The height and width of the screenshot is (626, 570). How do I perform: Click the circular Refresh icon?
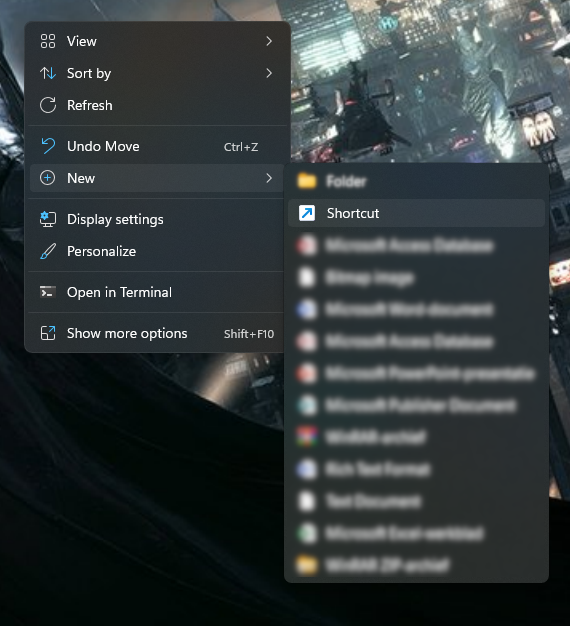48,105
